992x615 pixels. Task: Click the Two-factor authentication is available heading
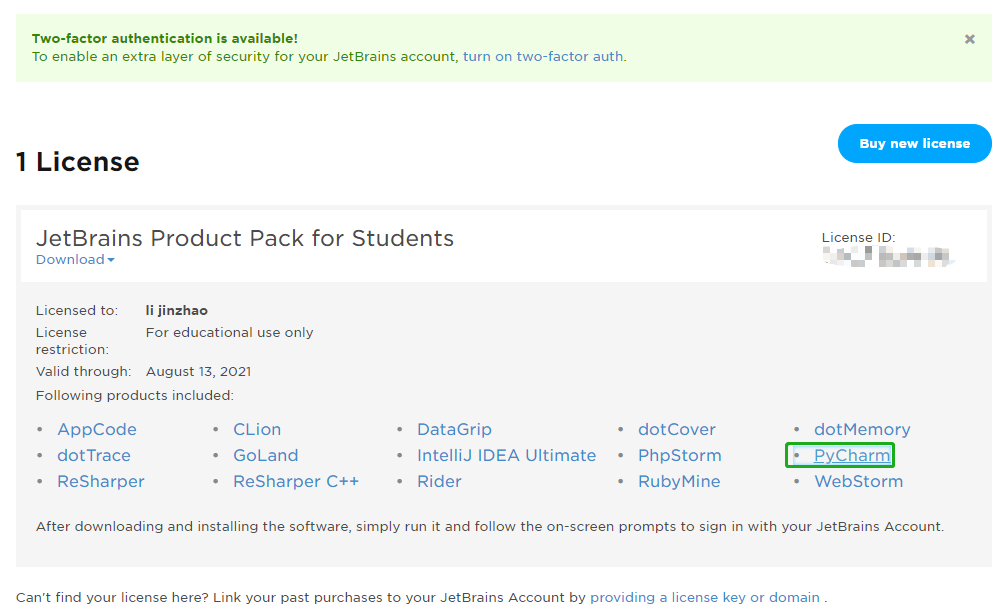(164, 38)
